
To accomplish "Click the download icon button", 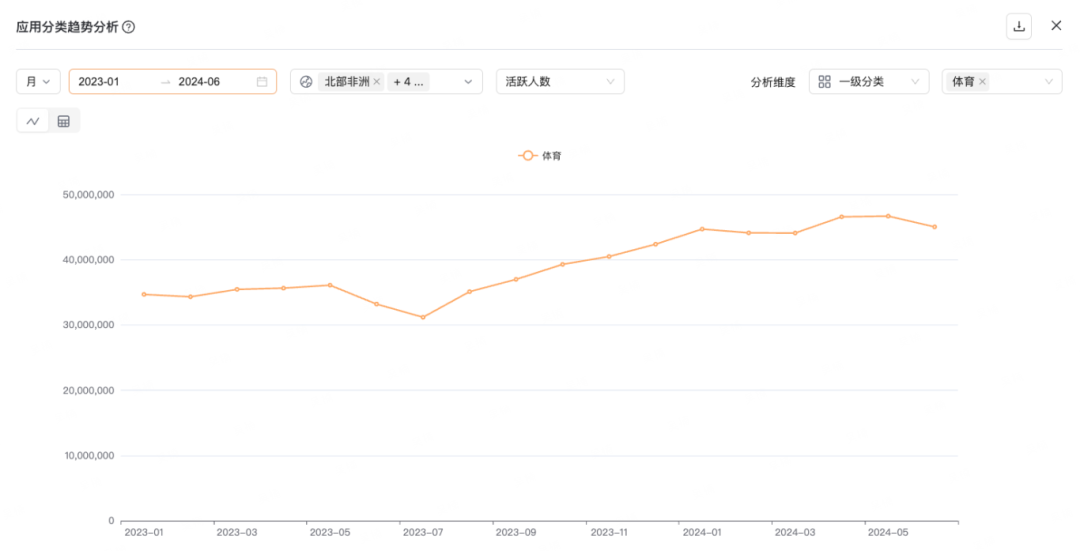I will point(1019,26).
